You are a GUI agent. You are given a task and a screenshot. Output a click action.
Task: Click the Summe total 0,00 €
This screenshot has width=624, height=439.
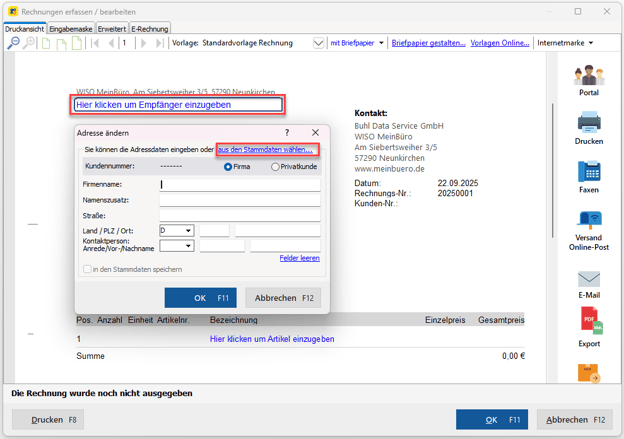[513, 356]
